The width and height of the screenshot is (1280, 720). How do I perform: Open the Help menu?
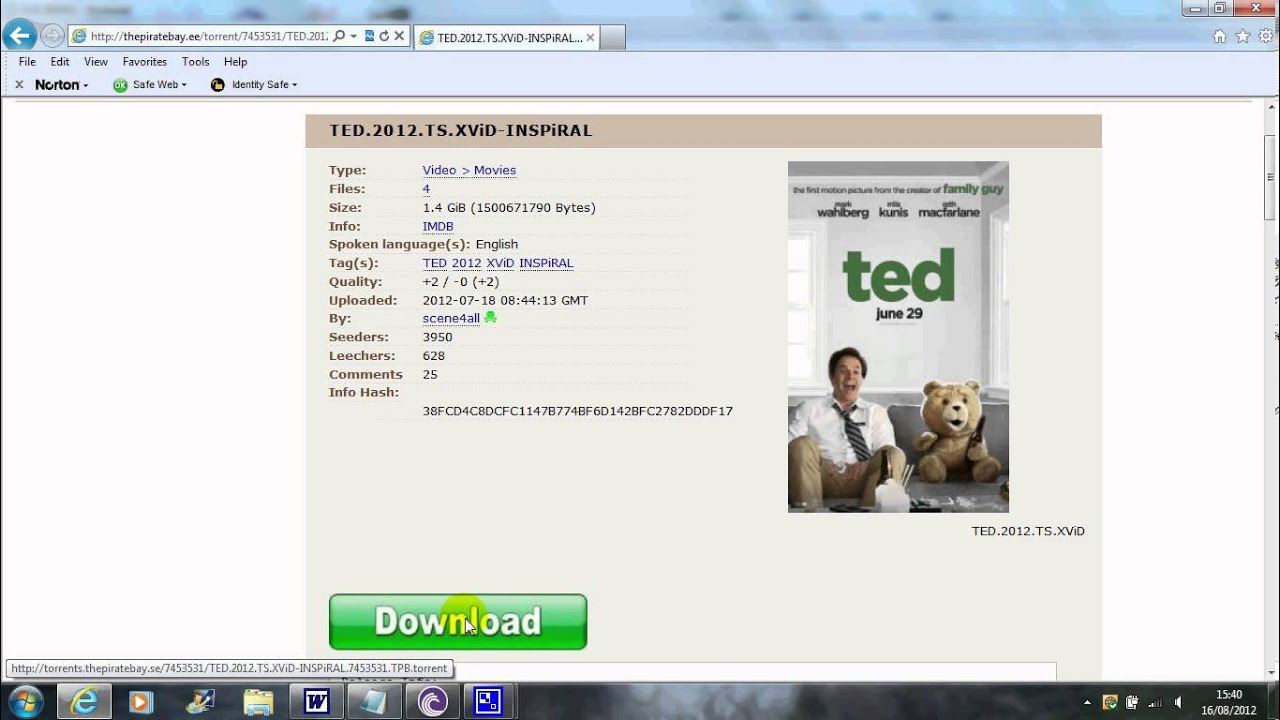click(235, 62)
